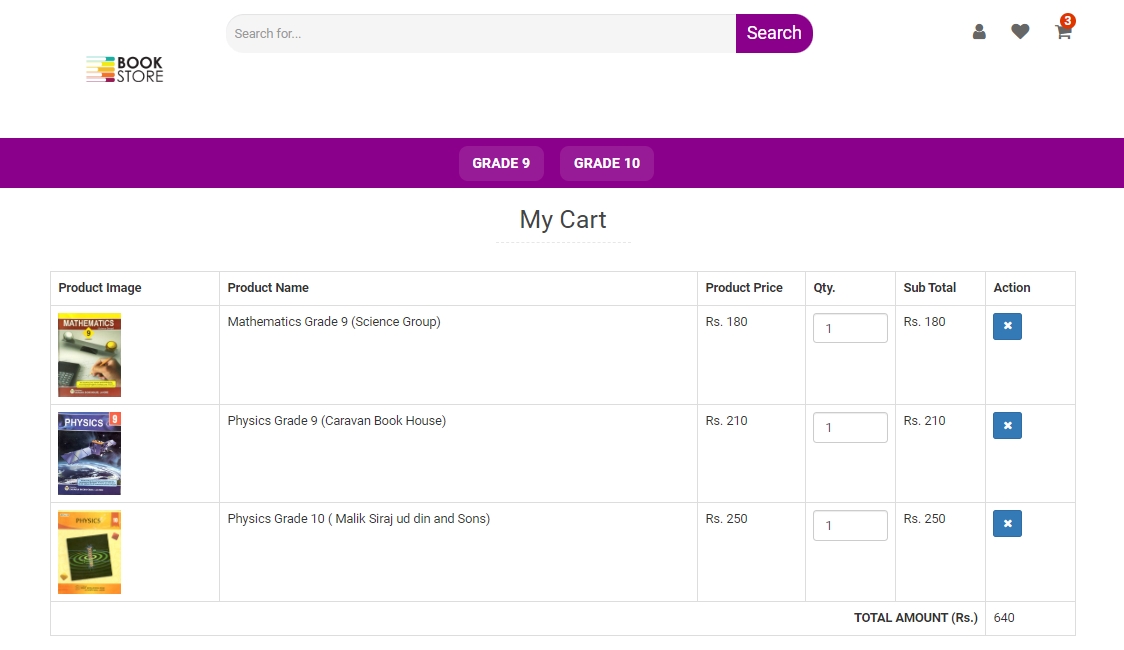Open the wishlist heart icon
This screenshot has height=650, width=1124.
tap(1020, 32)
